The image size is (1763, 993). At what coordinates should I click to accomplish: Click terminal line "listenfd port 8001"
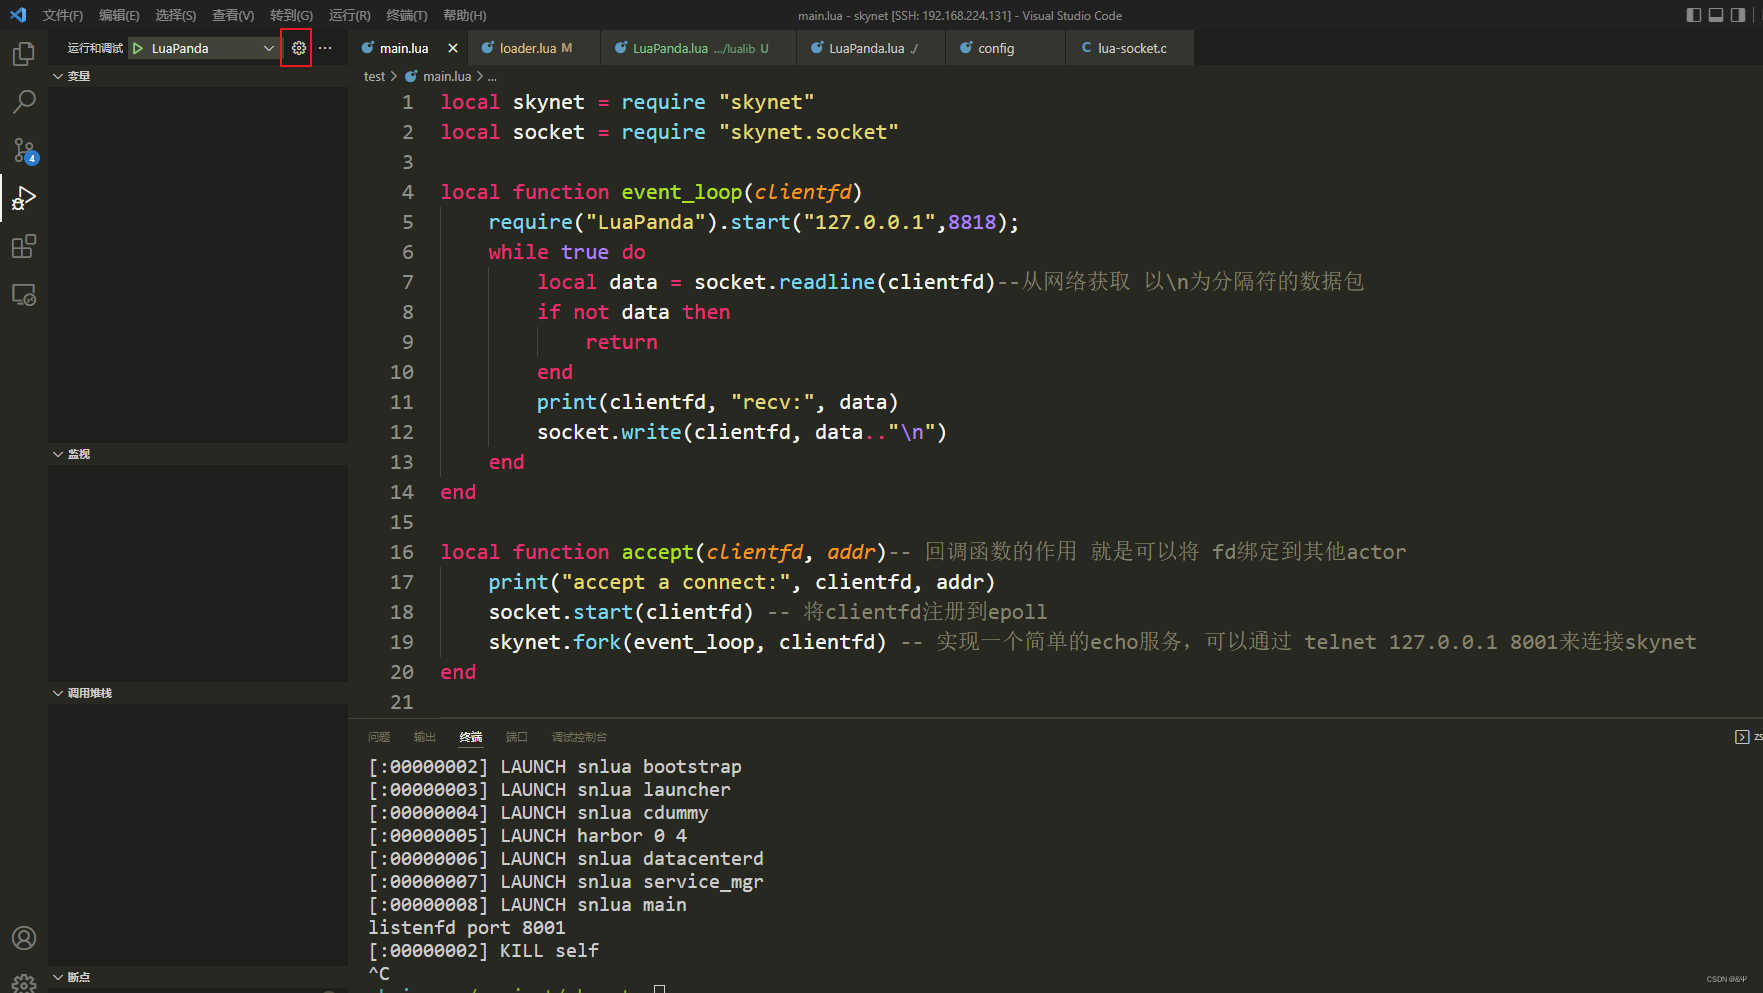[x=467, y=928]
